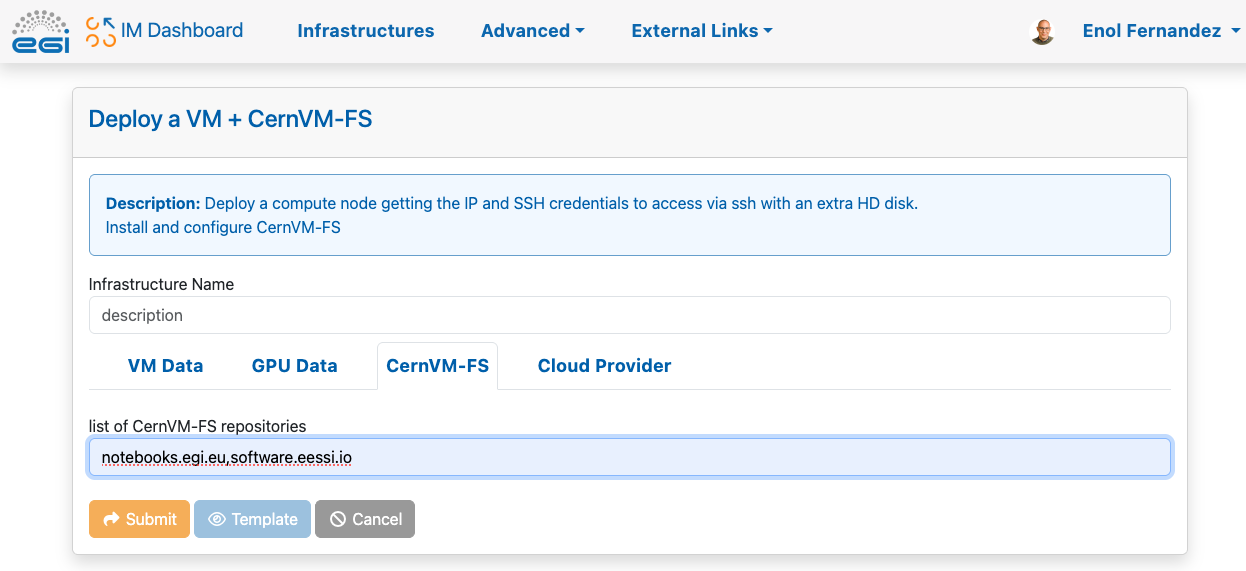Expand the Advanced dropdown menu
The image size is (1246, 571).
click(532, 31)
